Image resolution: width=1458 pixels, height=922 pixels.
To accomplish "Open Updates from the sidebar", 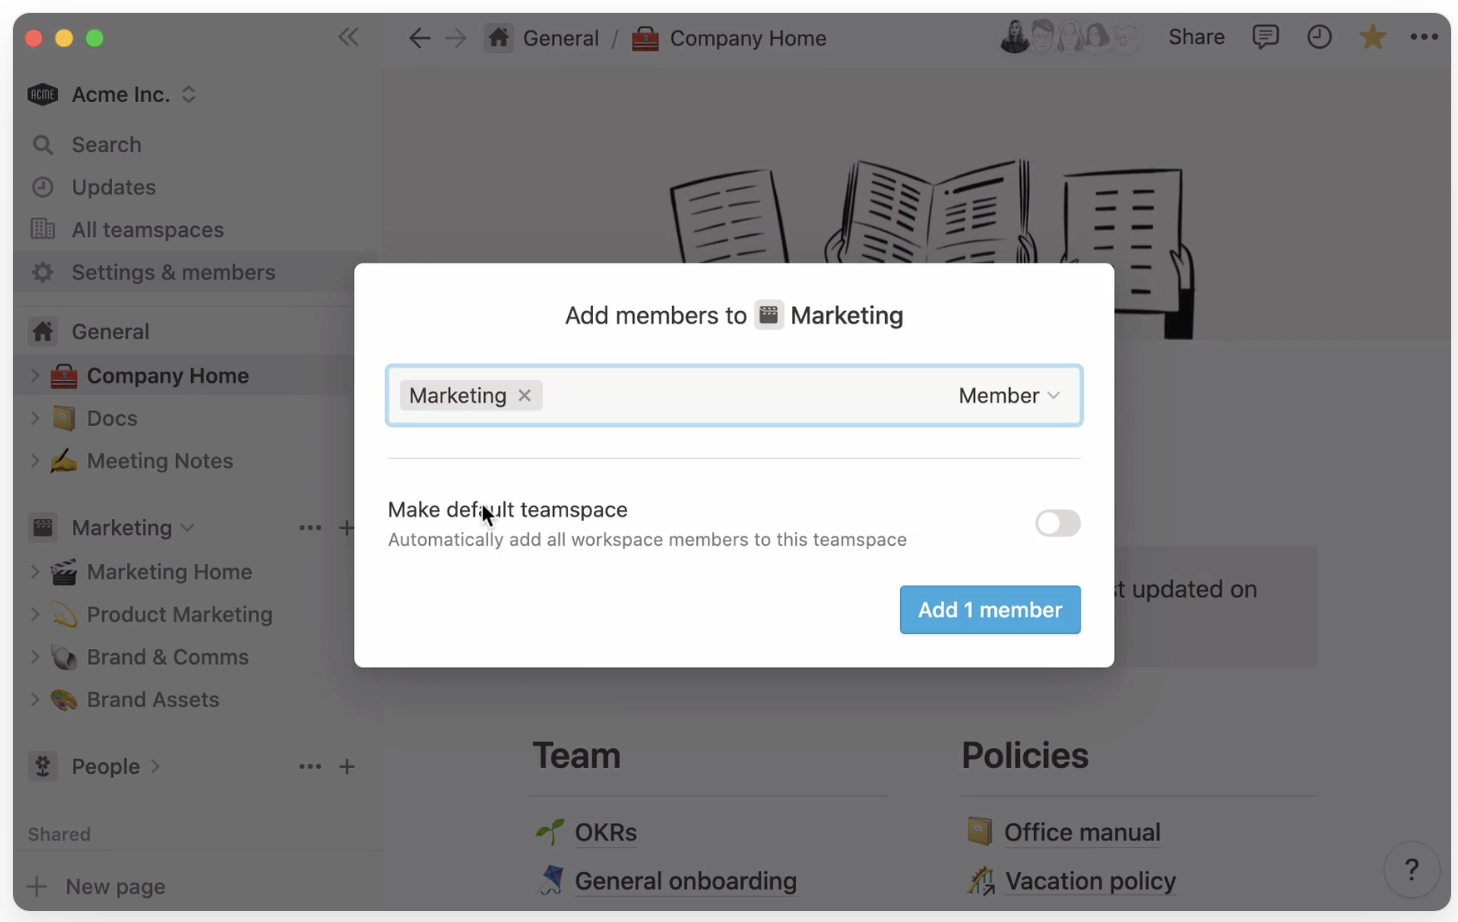I will [113, 187].
